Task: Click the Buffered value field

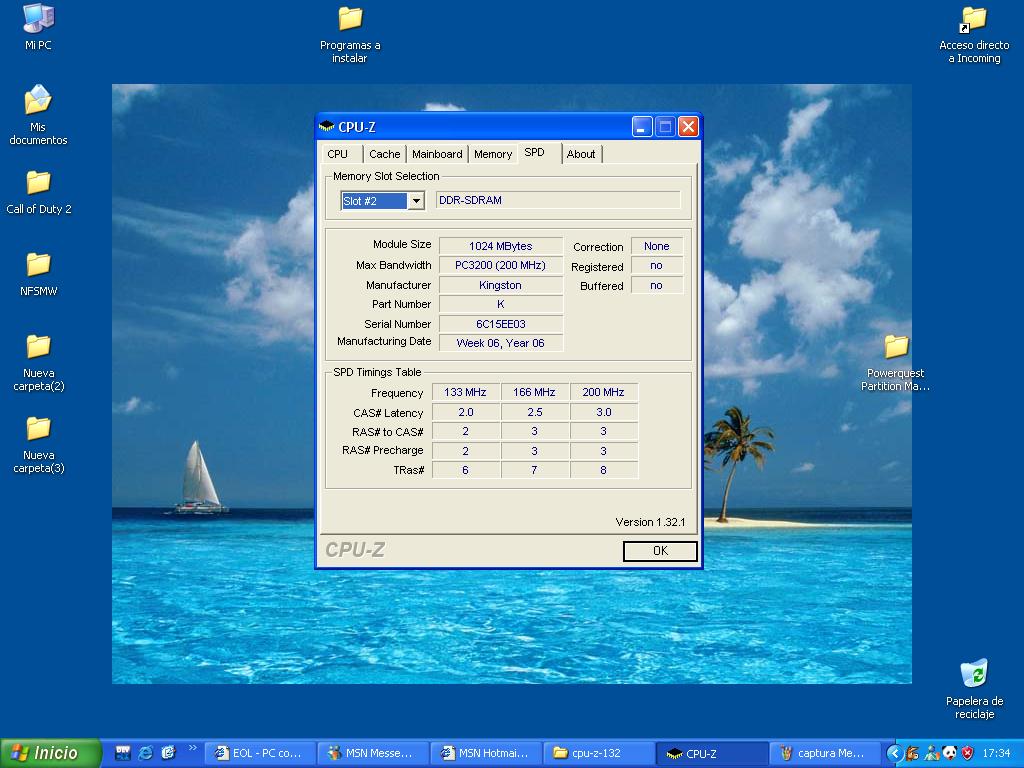Action: (x=657, y=285)
